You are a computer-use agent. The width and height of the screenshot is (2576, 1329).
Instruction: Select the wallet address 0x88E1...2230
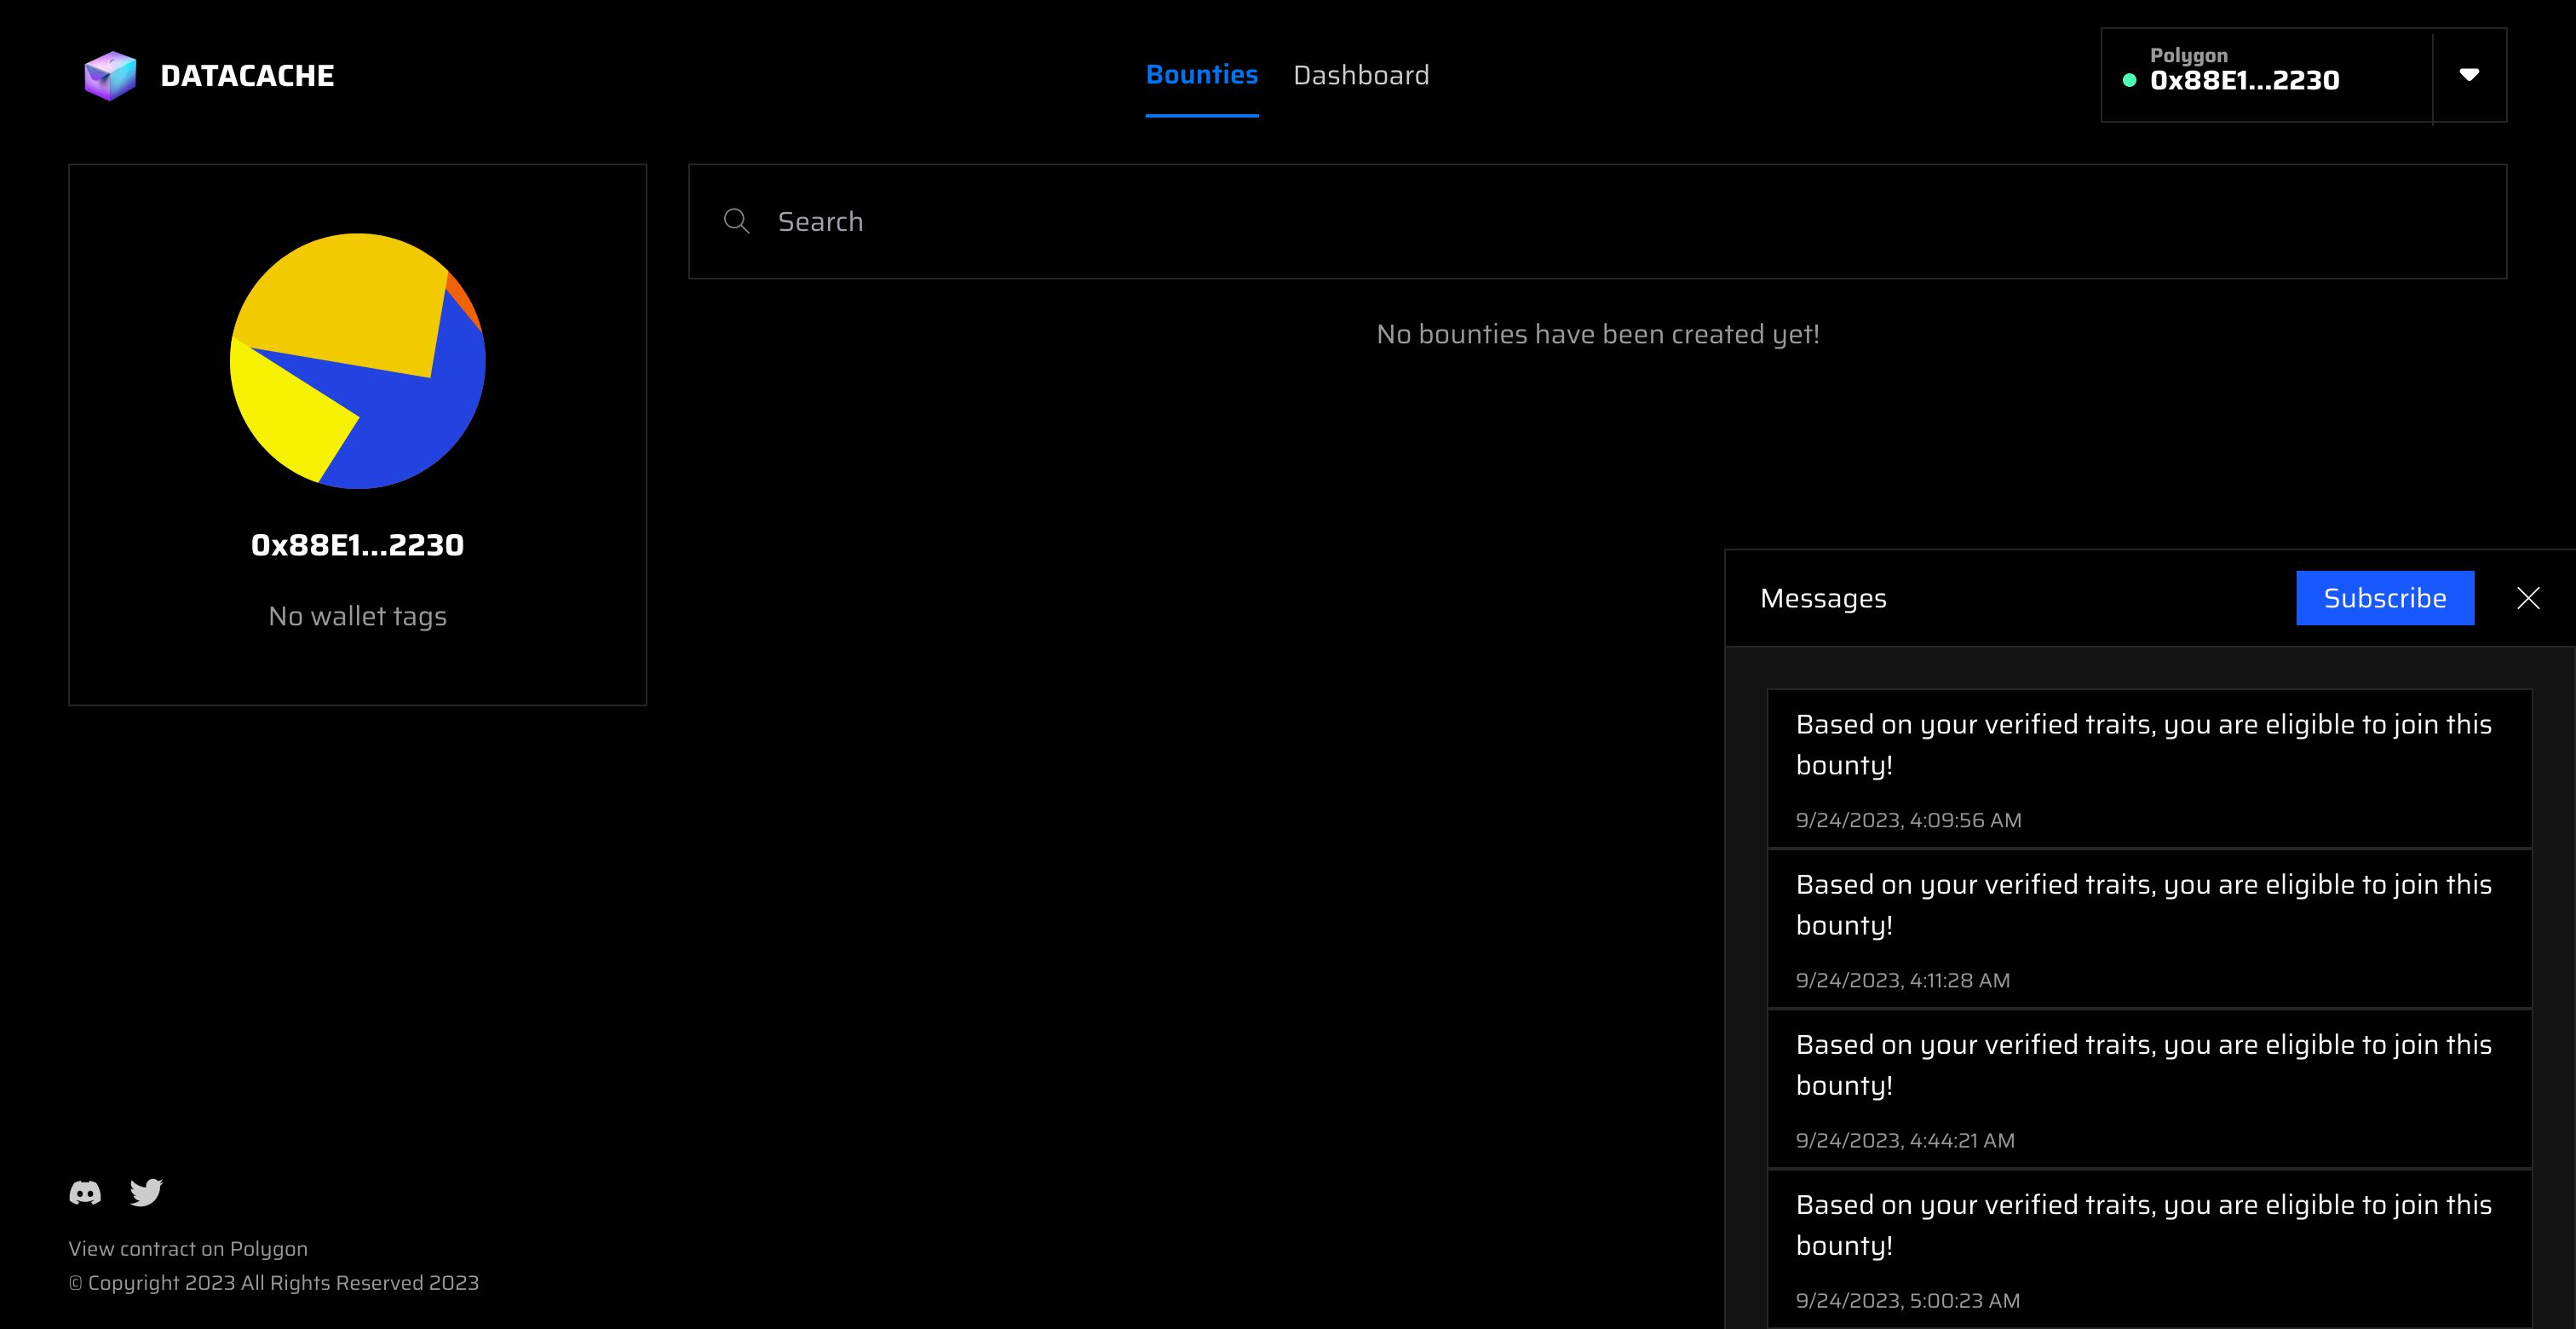pyautogui.click(x=358, y=544)
